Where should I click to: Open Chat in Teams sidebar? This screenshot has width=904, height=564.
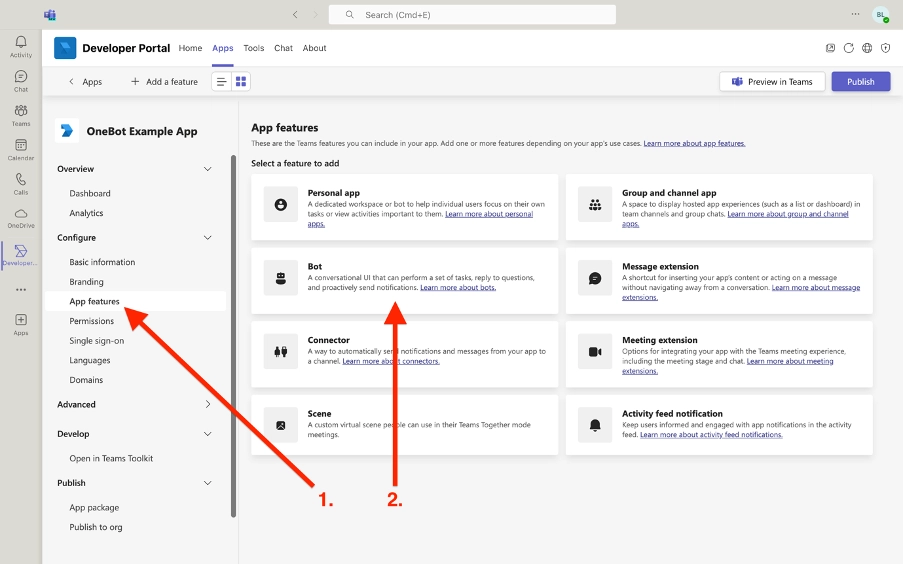point(21,81)
